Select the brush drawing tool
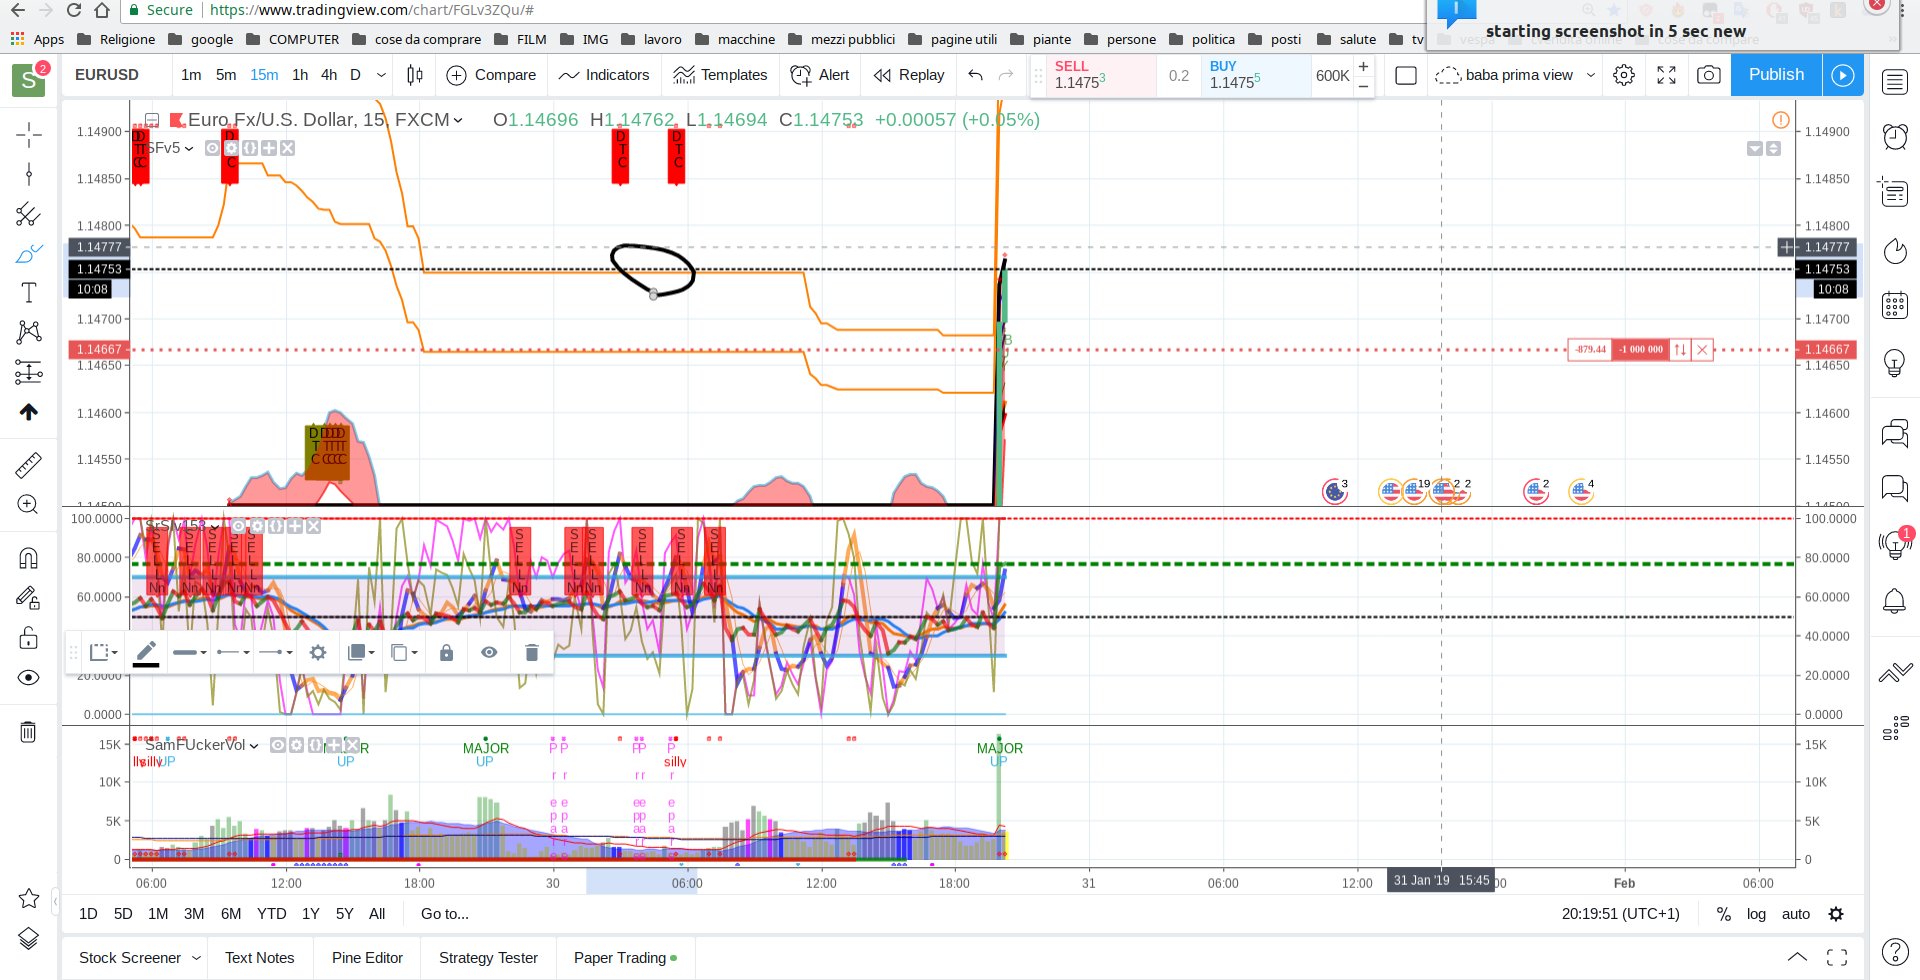1920x980 pixels. click(28, 254)
